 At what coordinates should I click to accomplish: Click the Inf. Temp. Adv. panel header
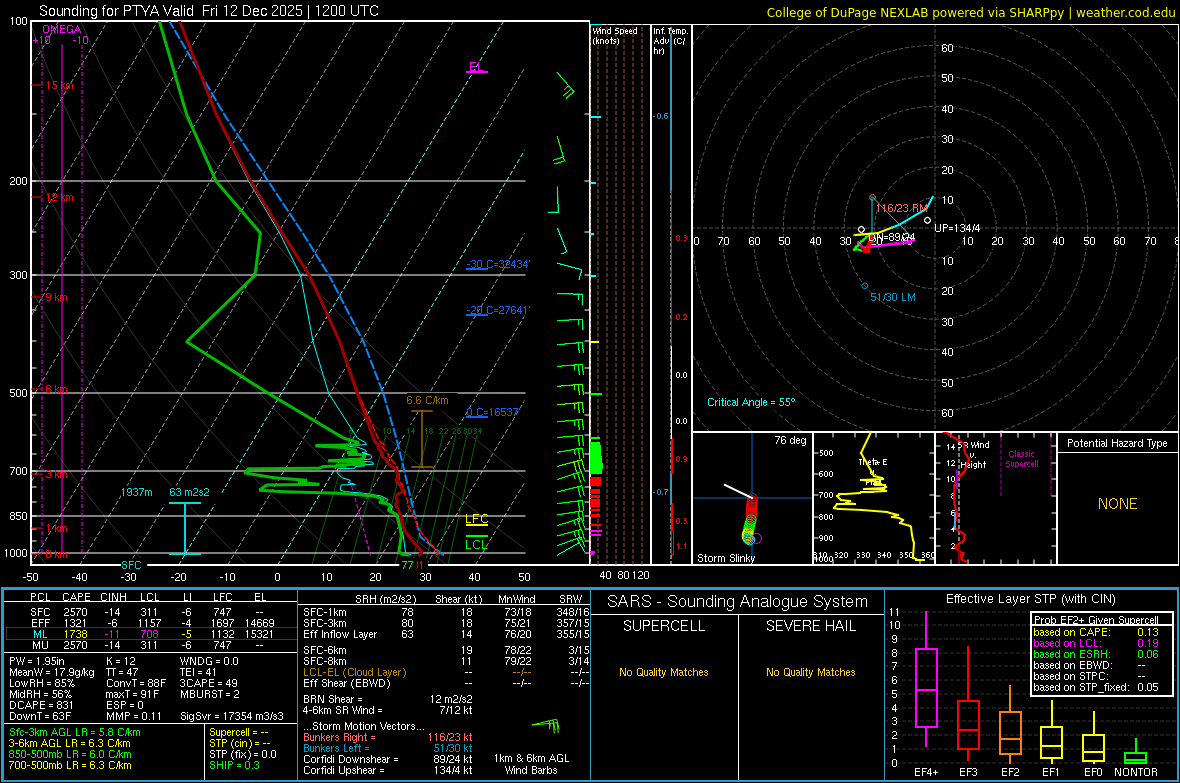click(x=670, y=41)
